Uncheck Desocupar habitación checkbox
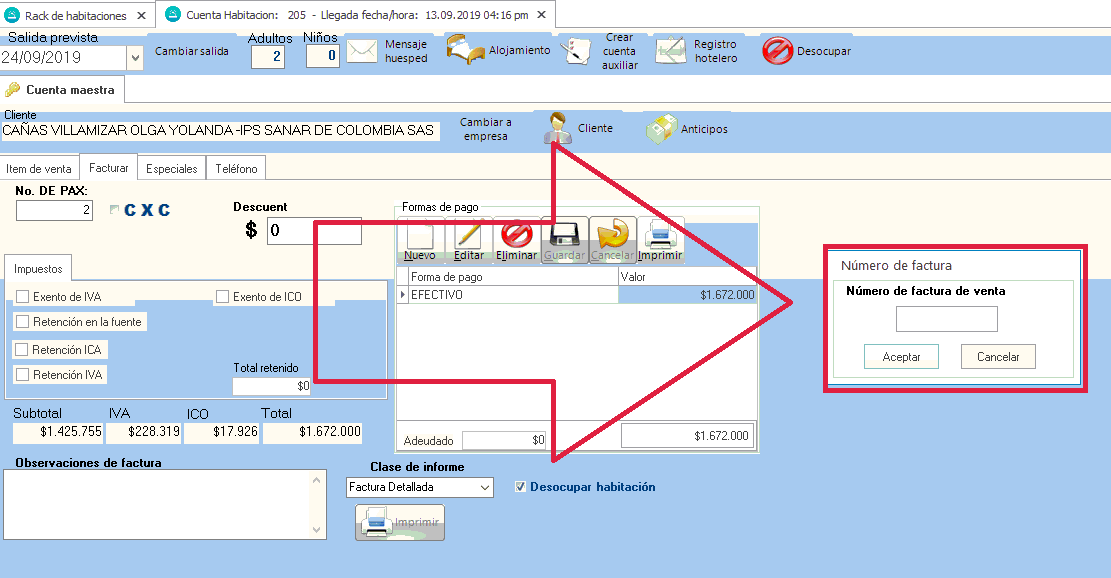 point(520,487)
